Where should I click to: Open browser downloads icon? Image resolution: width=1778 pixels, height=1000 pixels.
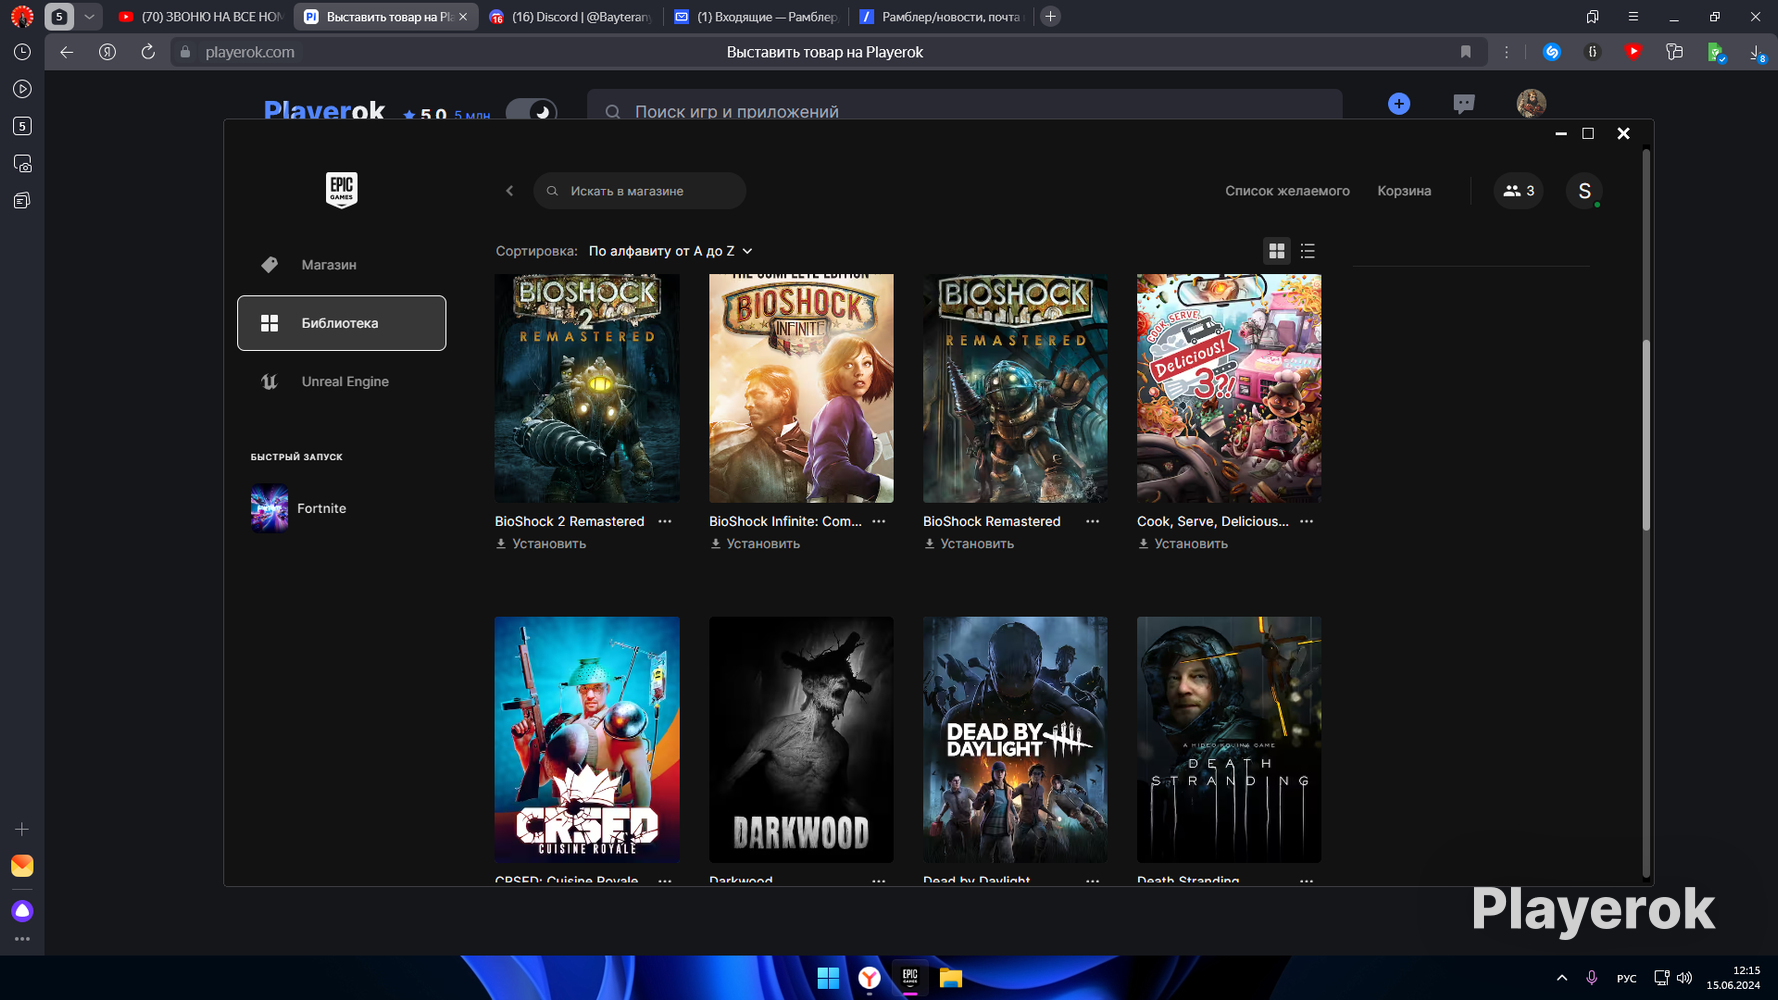click(1757, 53)
